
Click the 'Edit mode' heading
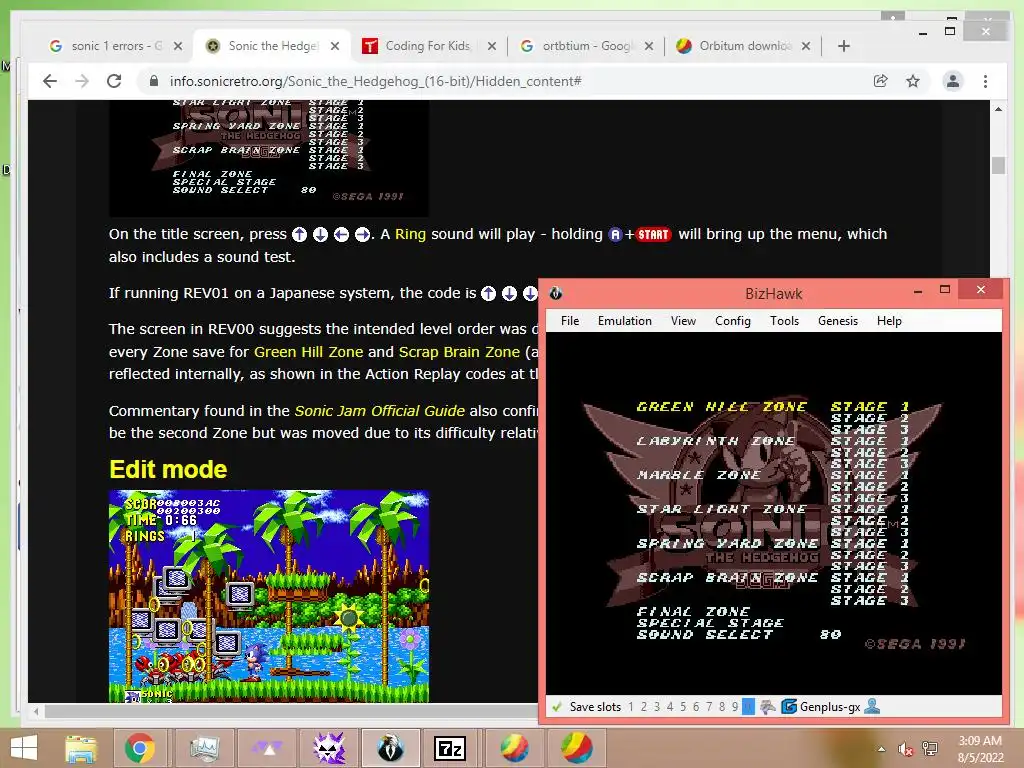(x=168, y=469)
